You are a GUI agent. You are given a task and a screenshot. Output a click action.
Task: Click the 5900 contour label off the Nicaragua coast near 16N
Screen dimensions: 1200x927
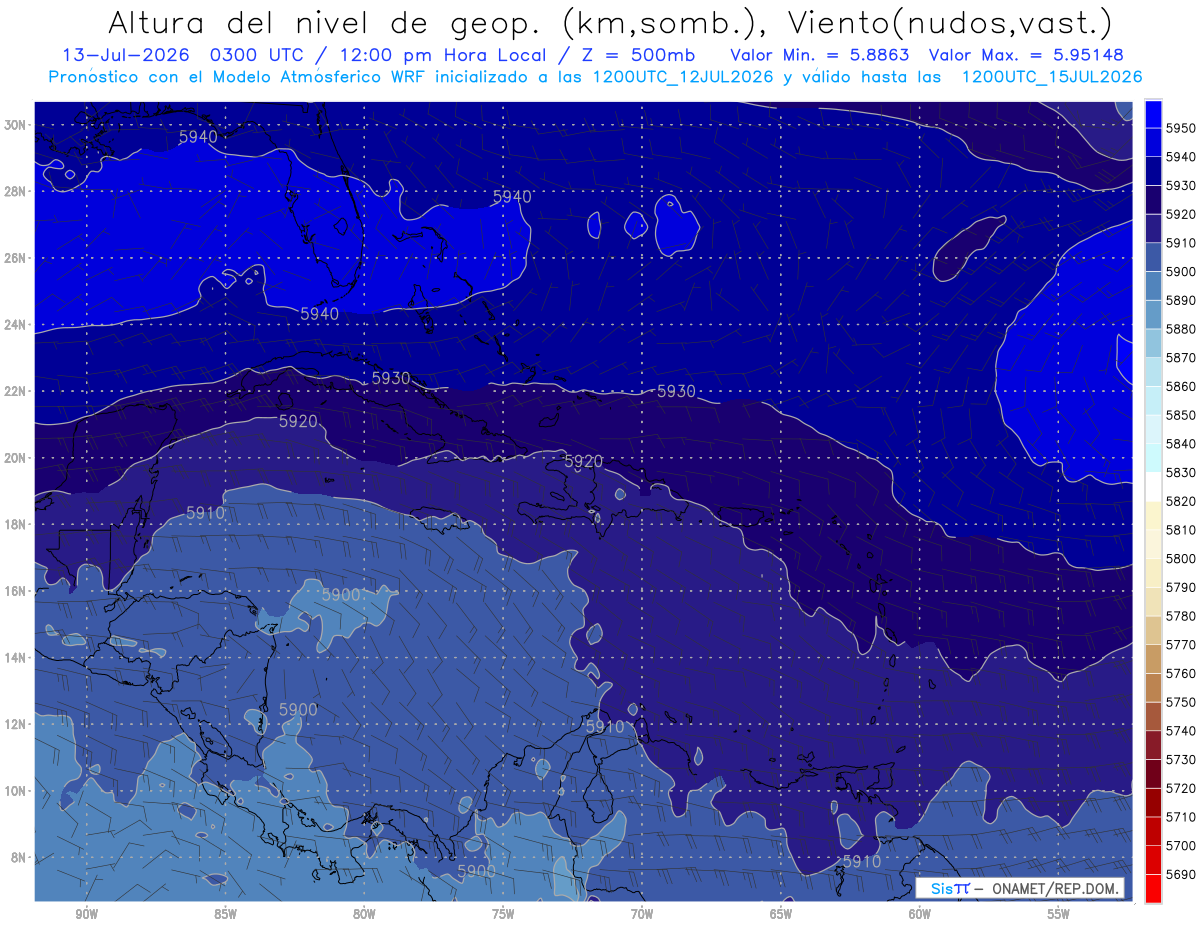[x=341, y=594]
